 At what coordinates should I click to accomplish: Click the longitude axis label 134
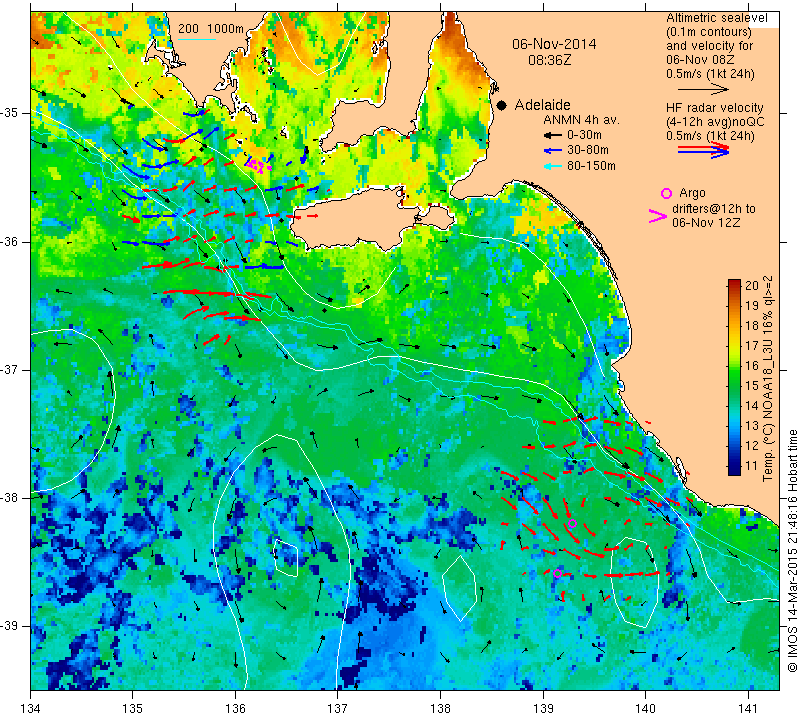(31, 709)
